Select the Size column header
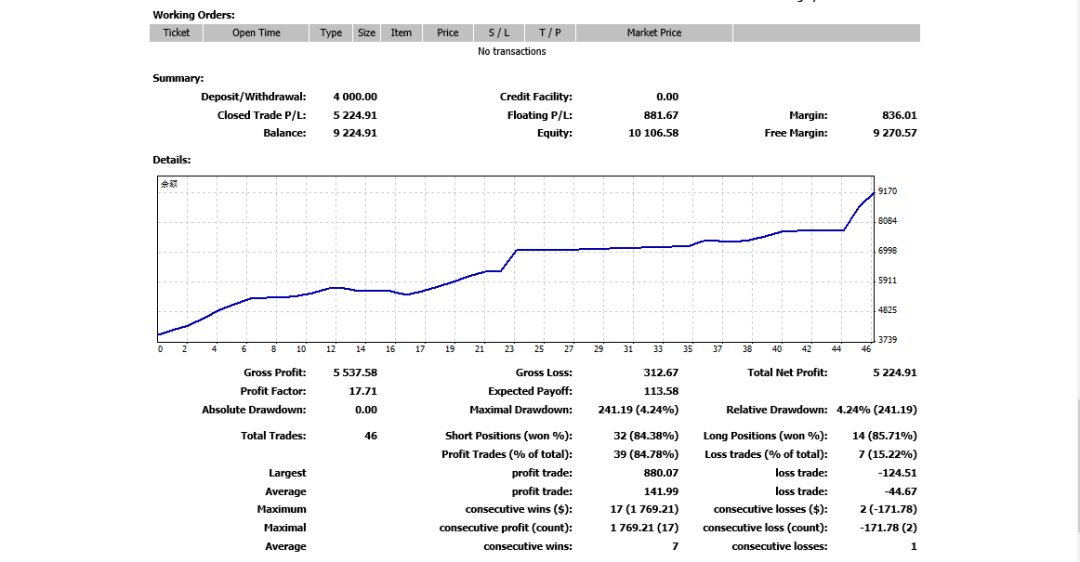This screenshot has height=562, width=1080. click(x=367, y=33)
